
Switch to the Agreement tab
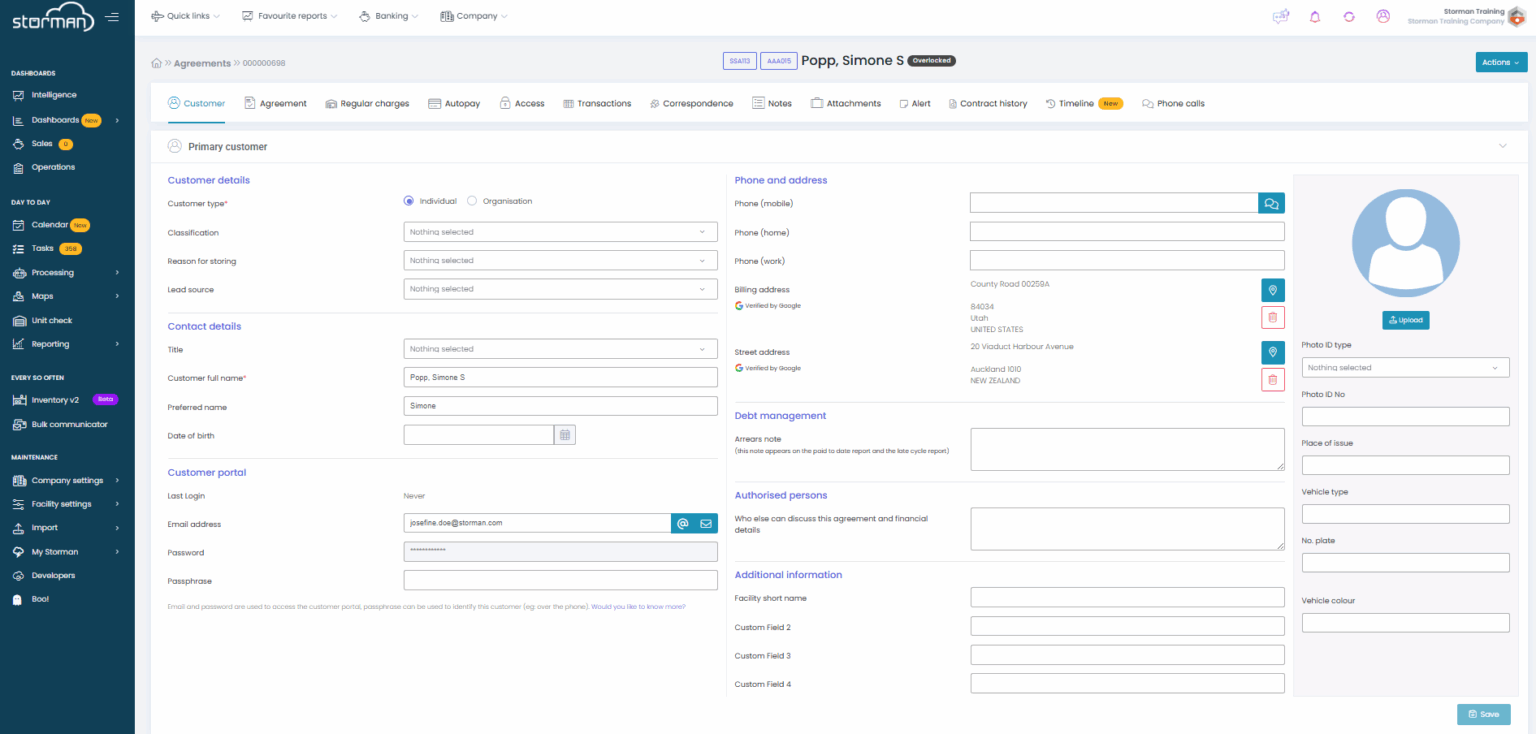click(275, 103)
